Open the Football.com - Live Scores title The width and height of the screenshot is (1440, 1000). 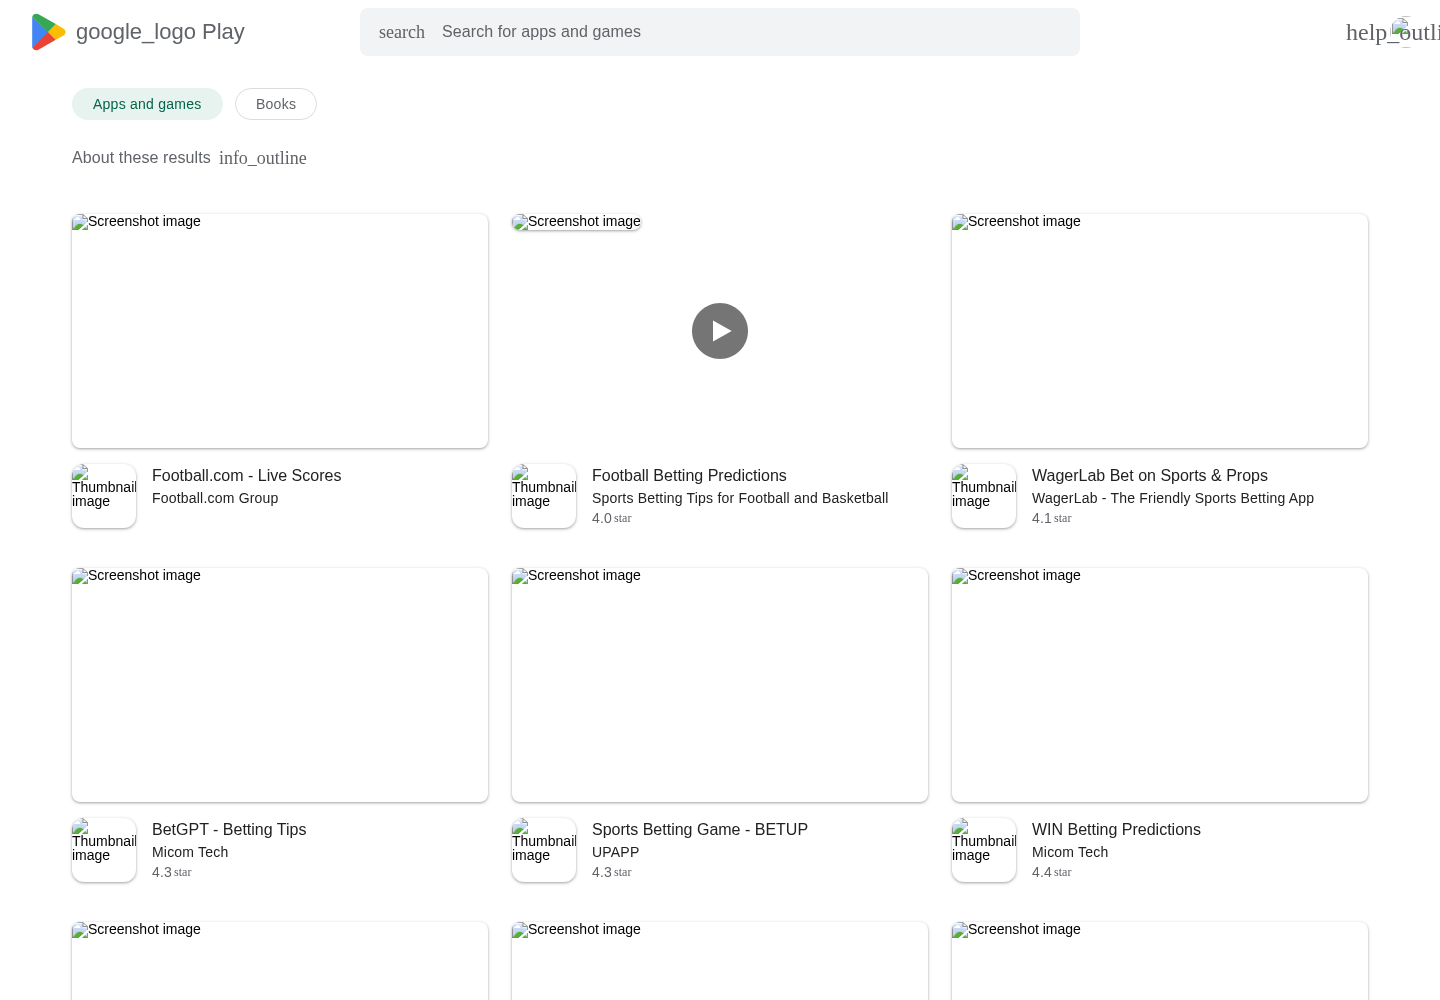246,476
